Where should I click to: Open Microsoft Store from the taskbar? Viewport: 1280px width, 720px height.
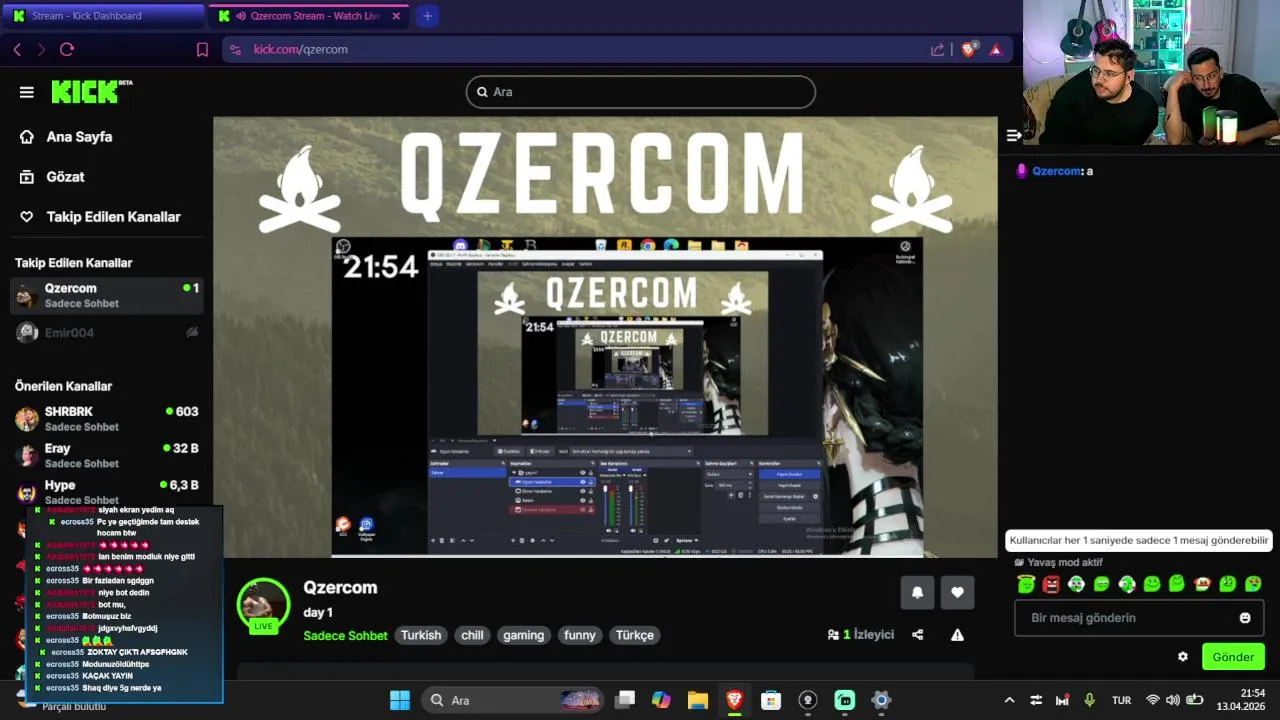point(771,700)
